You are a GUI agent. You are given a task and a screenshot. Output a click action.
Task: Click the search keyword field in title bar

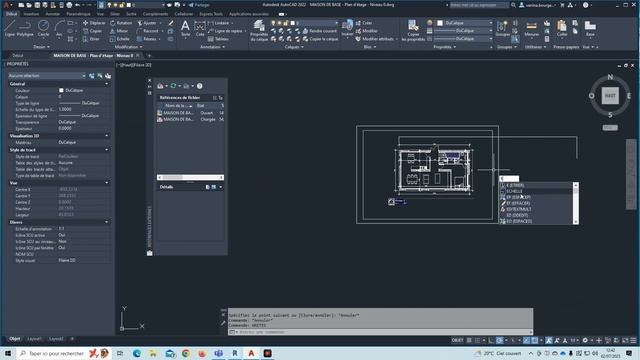tap(479, 5)
